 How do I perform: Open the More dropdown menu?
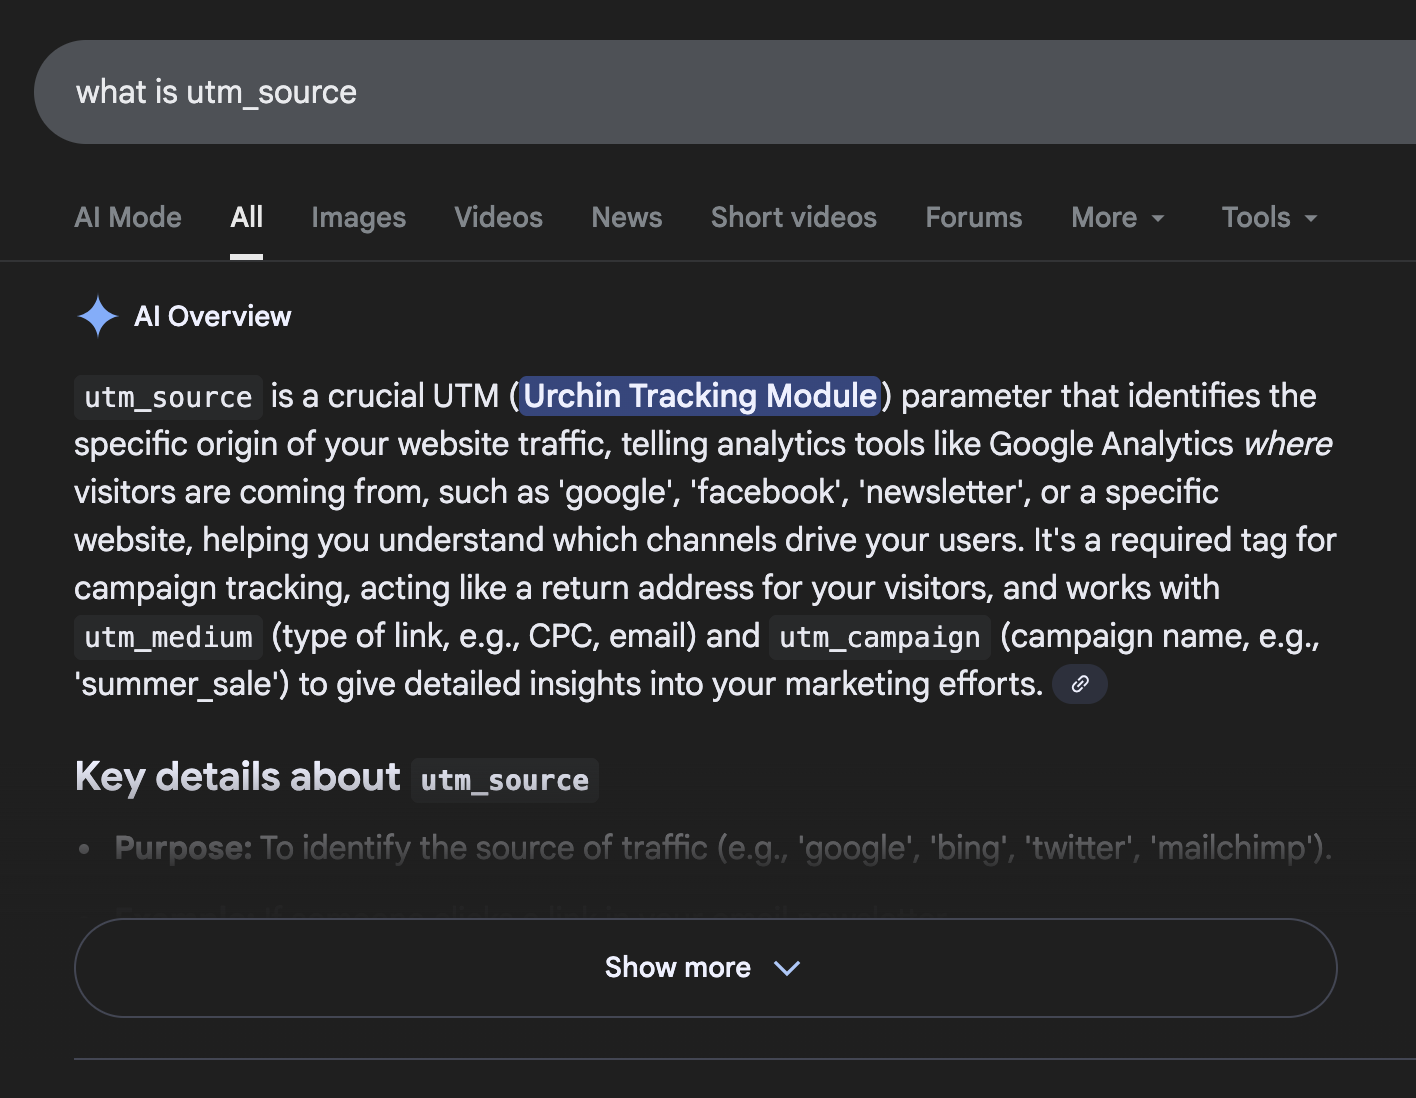click(x=1117, y=218)
